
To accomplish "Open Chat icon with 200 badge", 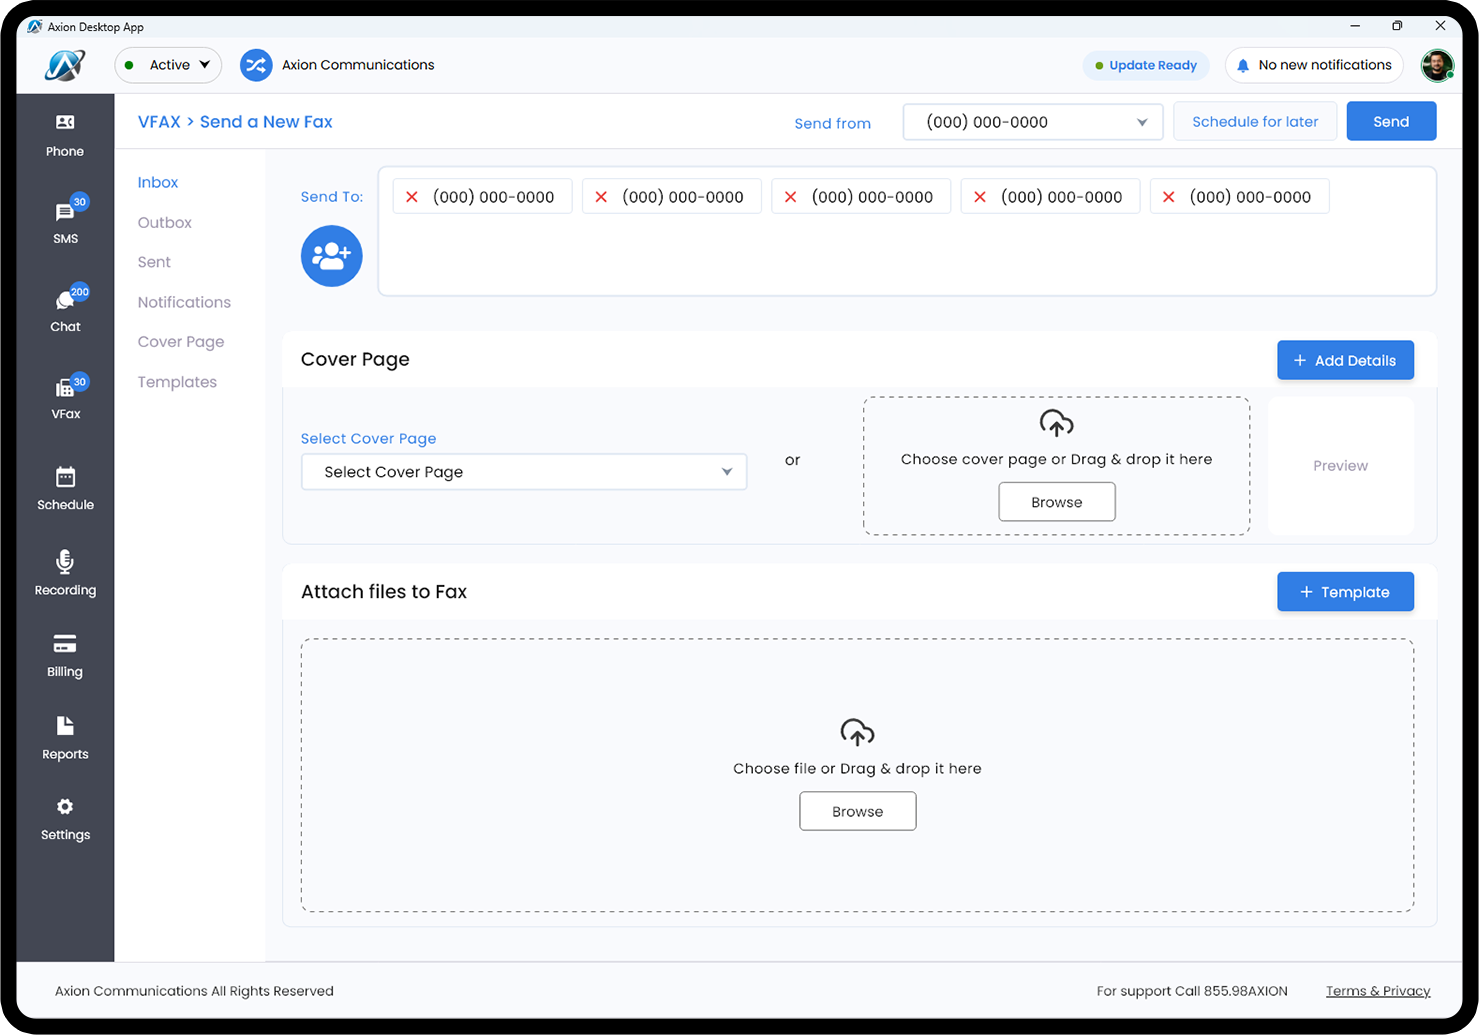I will [x=65, y=300].
